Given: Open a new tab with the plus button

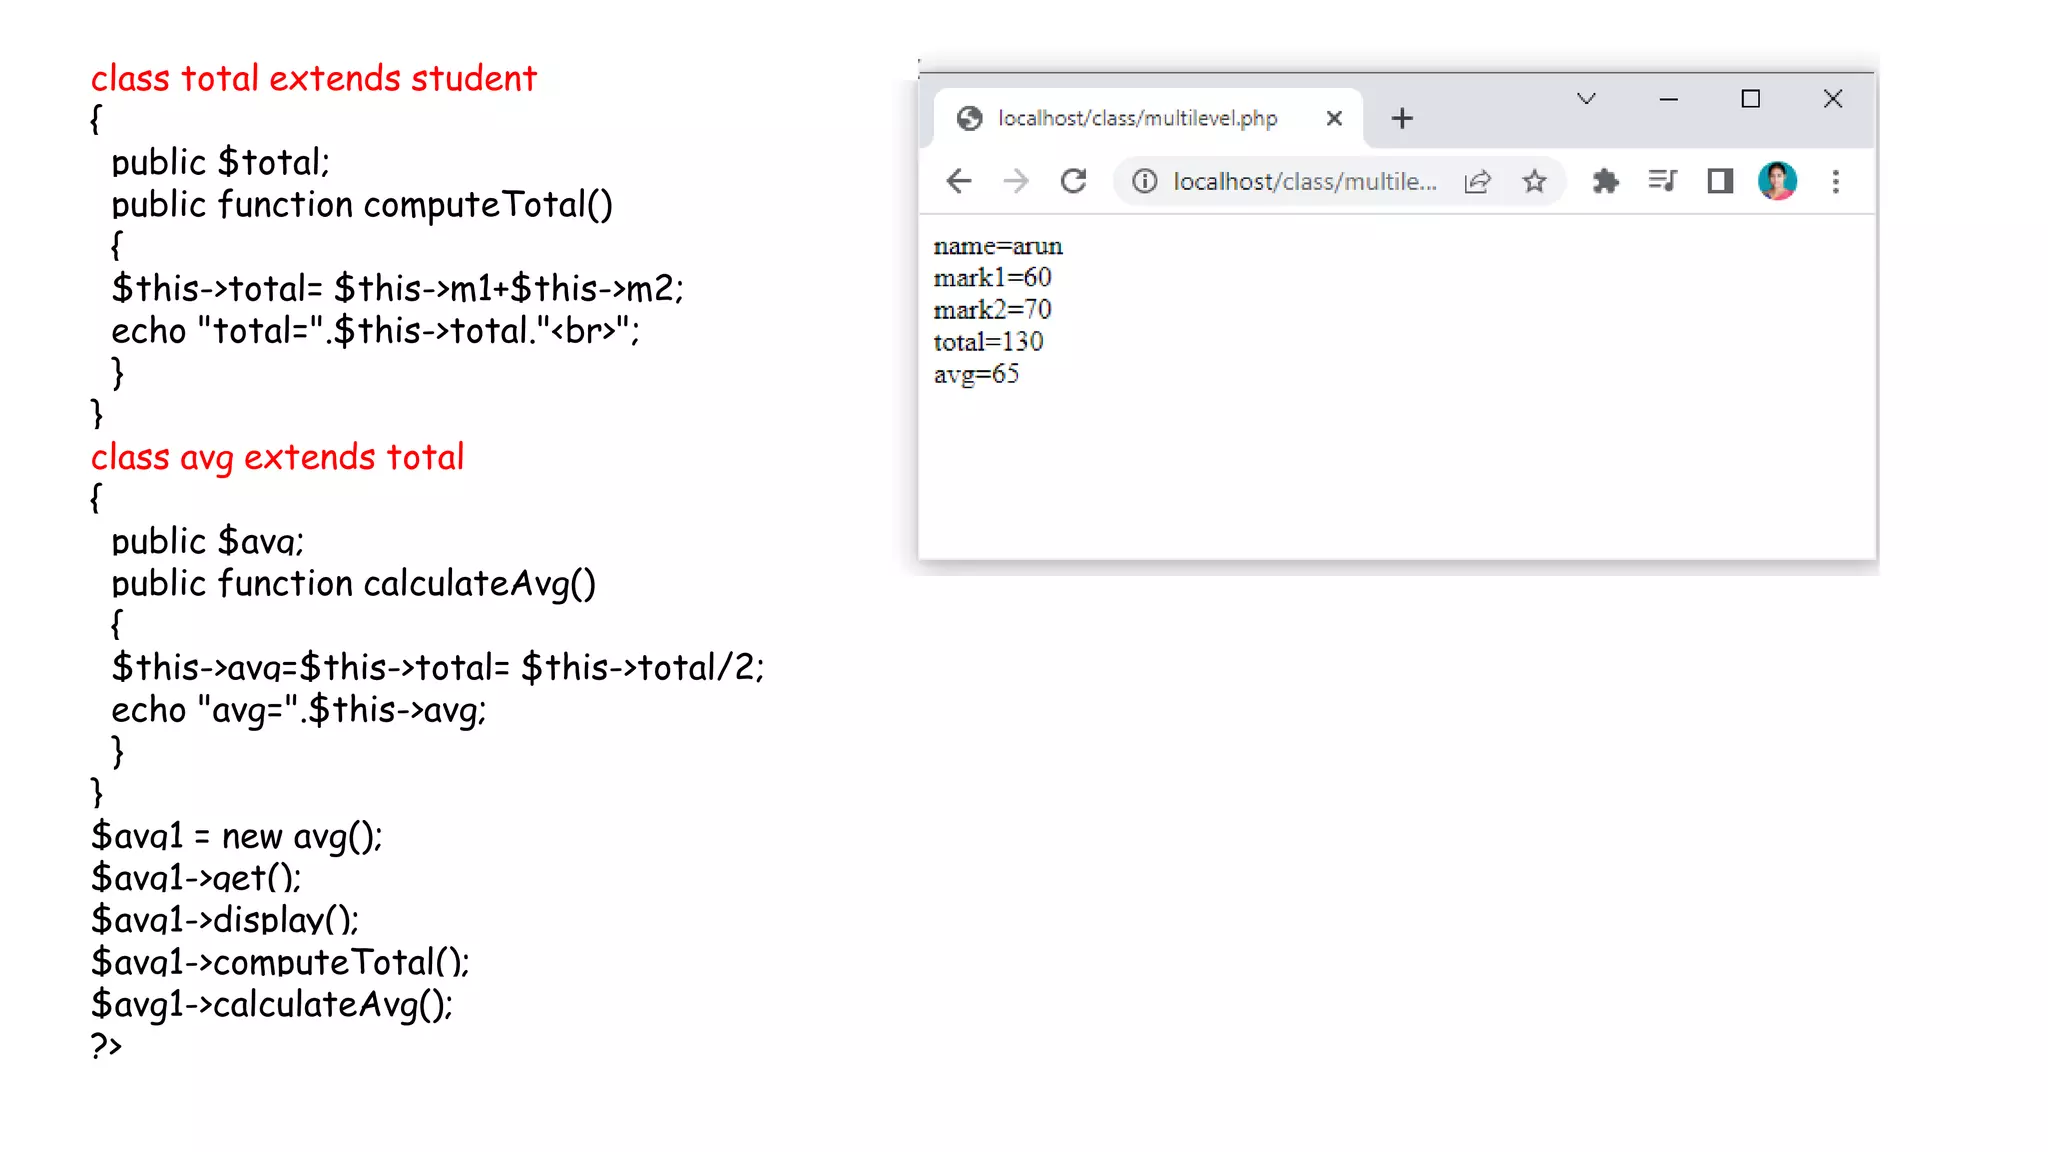Looking at the screenshot, I should point(1402,118).
